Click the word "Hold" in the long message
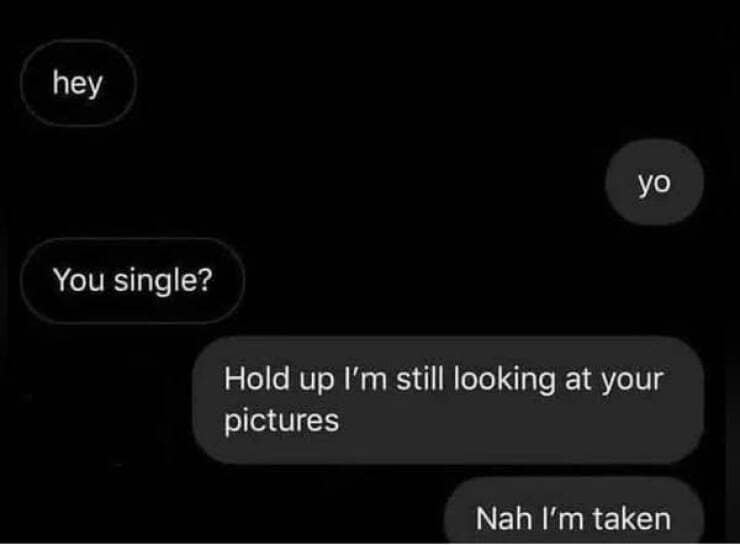 pos(257,378)
